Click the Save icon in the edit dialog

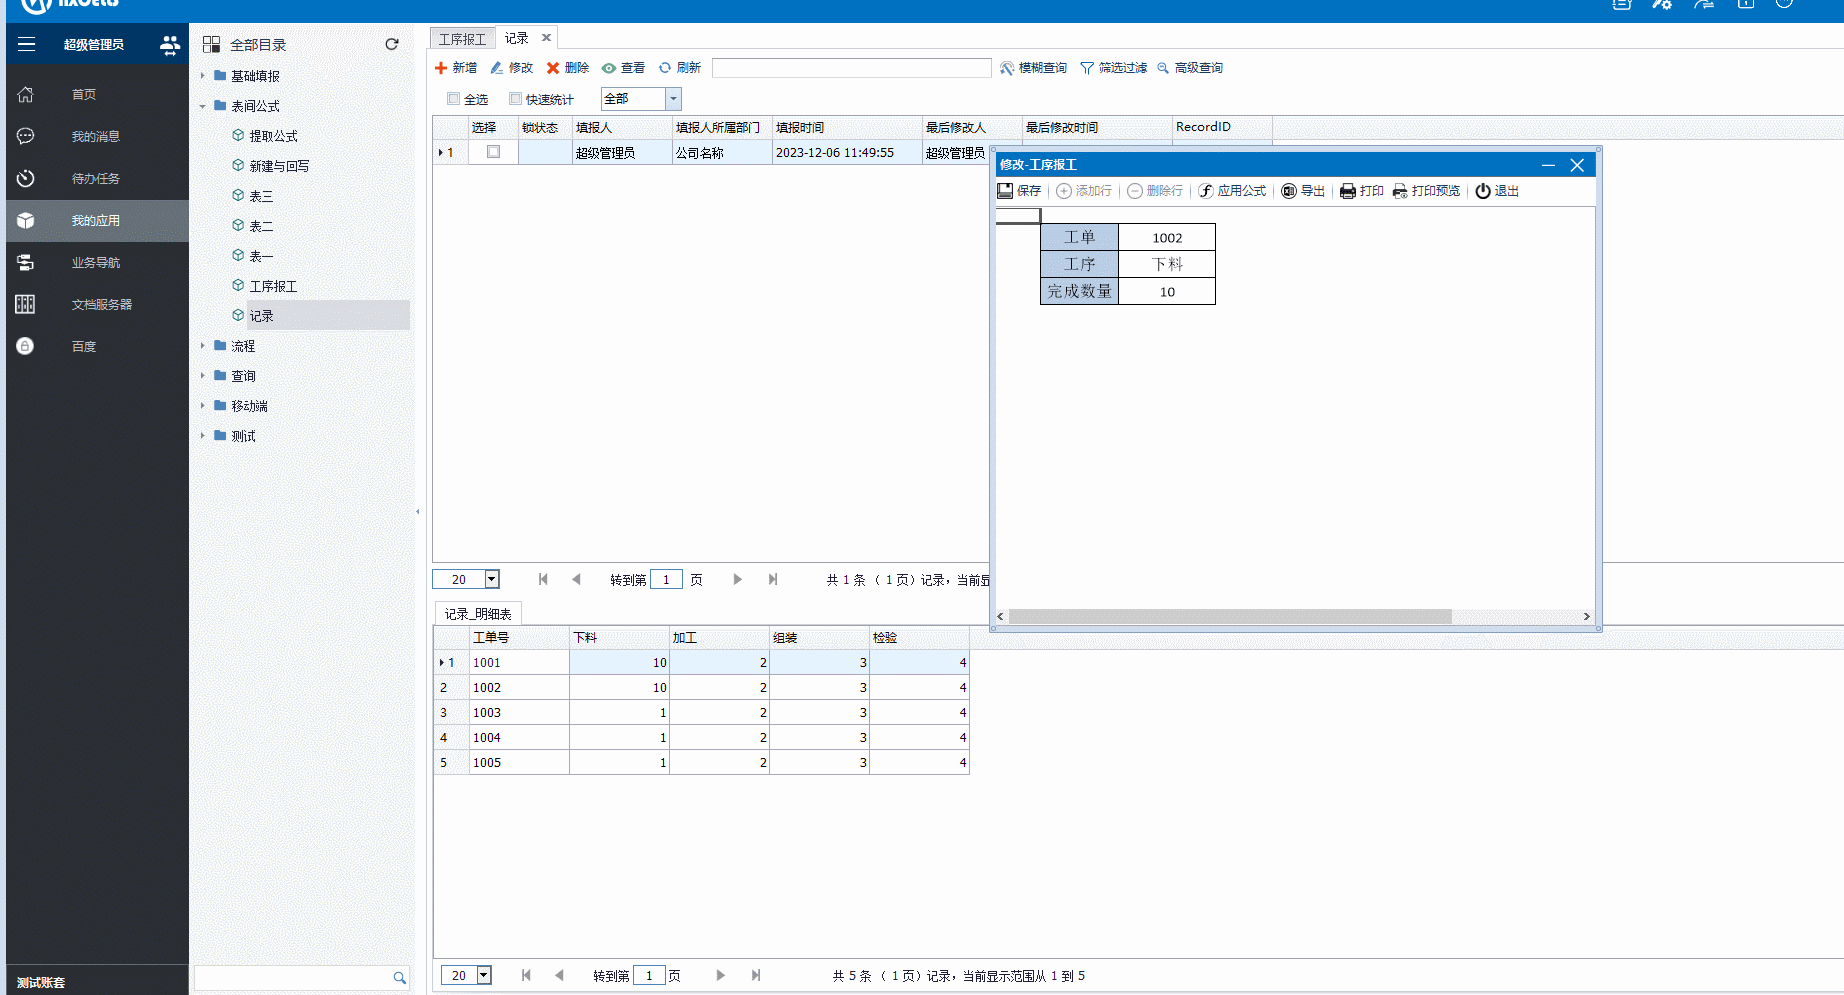[x=1005, y=191]
